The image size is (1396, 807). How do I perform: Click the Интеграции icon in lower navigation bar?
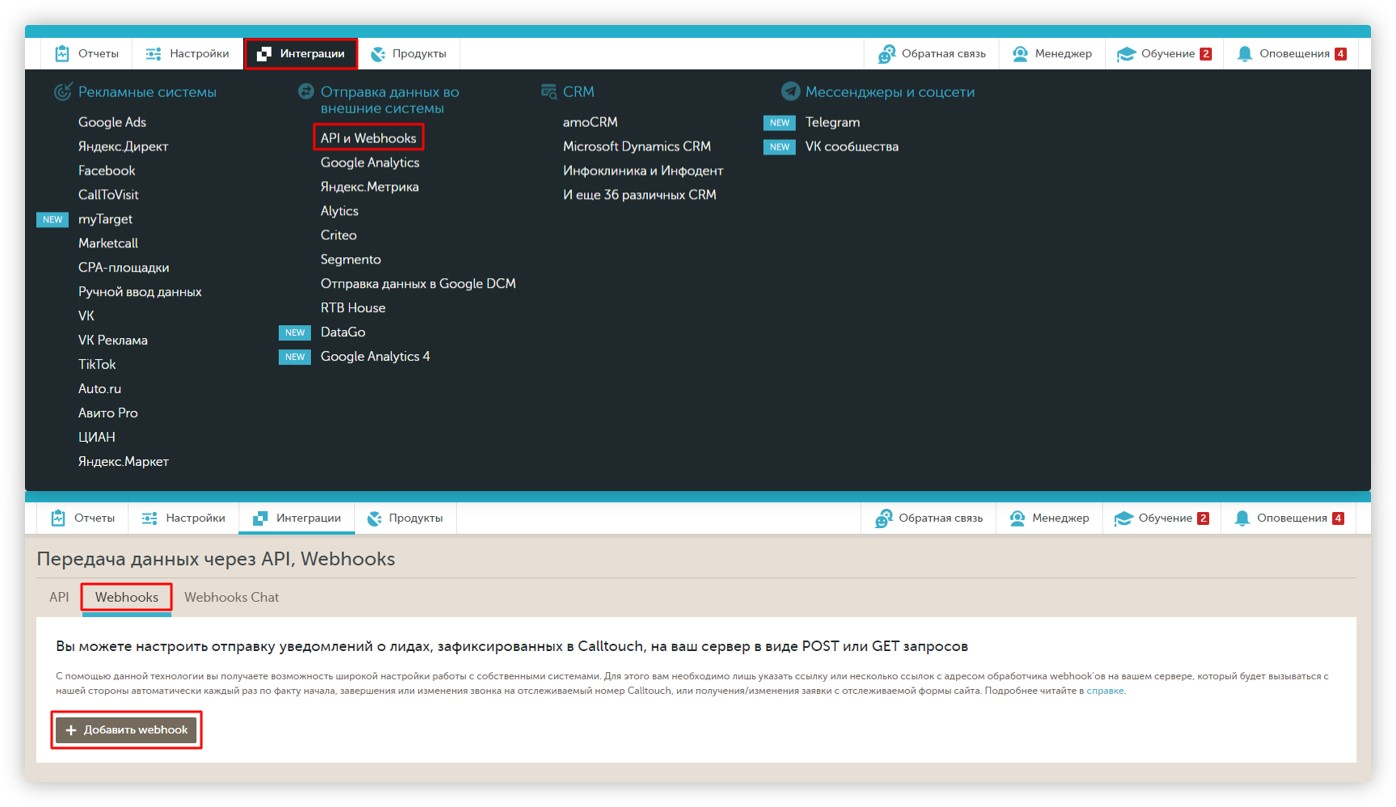[261, 518]
